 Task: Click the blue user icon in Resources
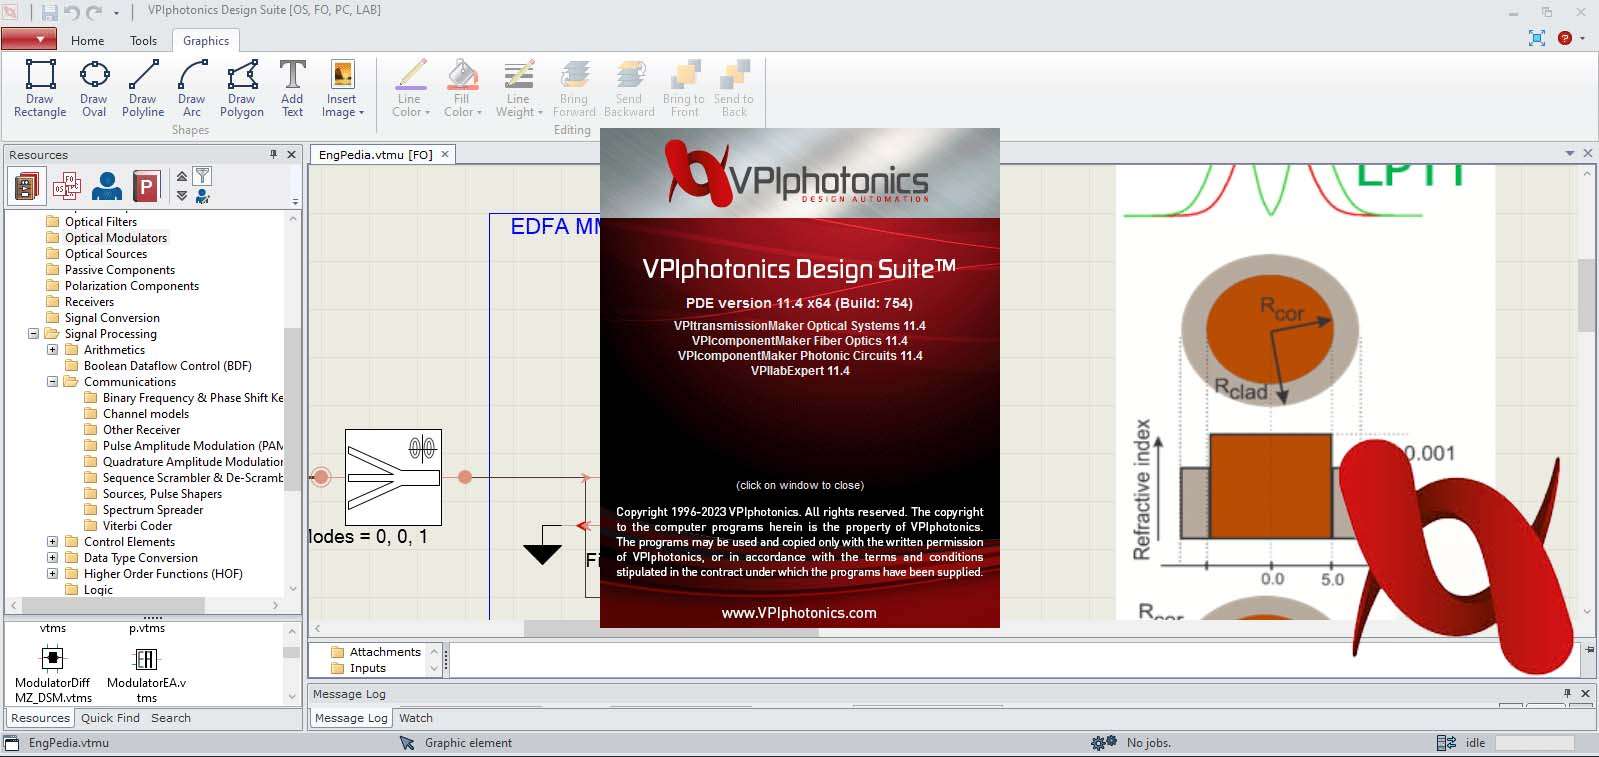coord(106,186)
